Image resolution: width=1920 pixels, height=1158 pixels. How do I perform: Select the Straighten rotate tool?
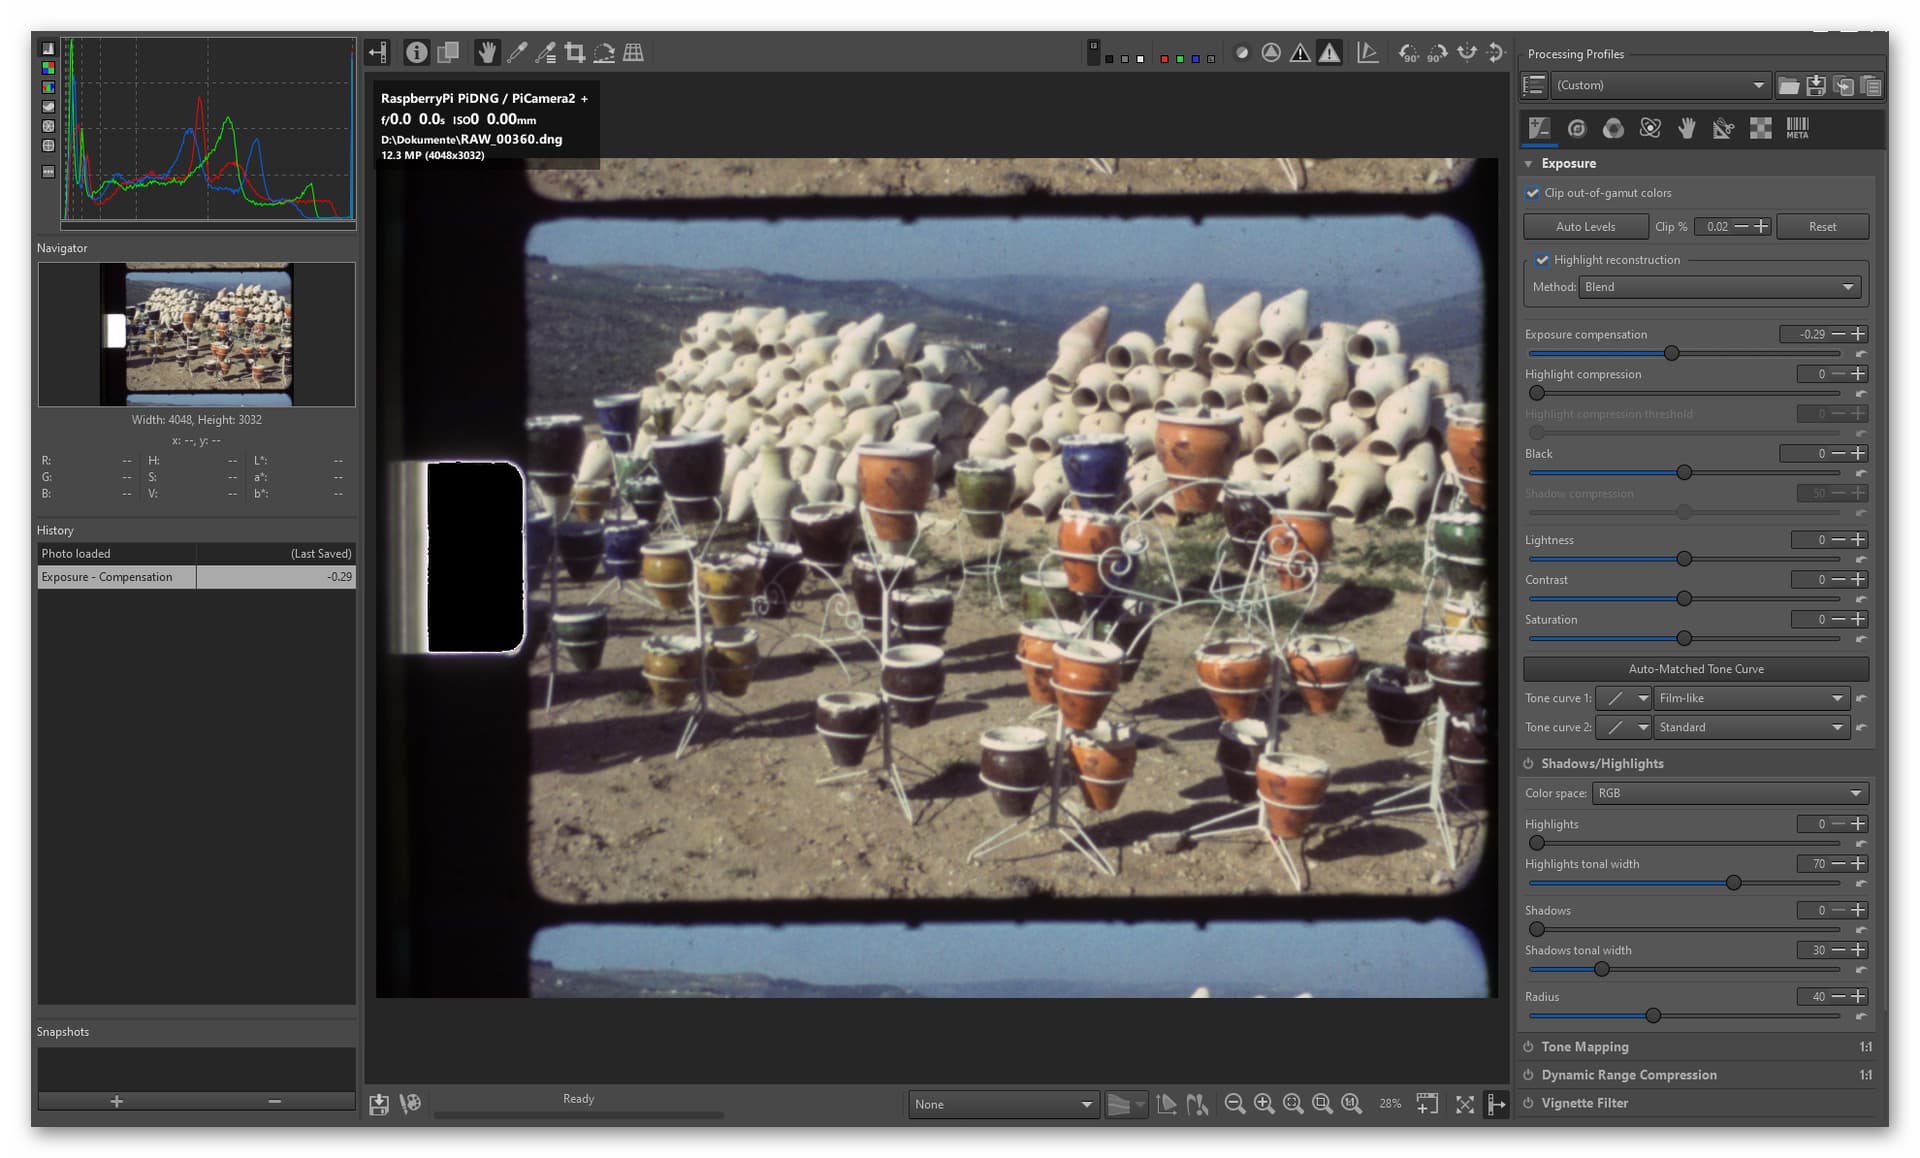click(x=604, y=53)
